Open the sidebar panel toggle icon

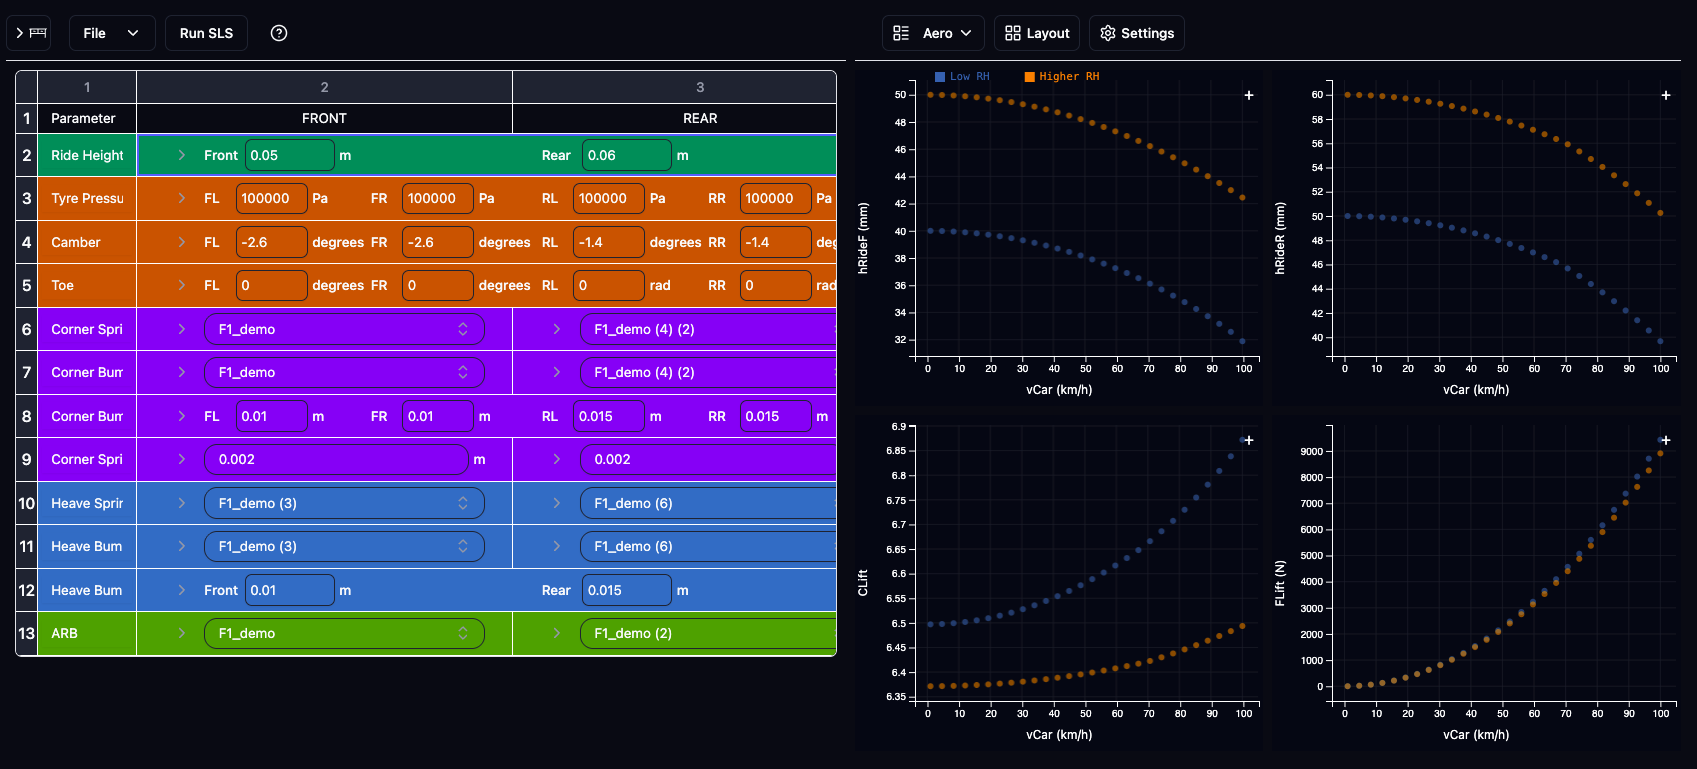pyautogui.click(x=29, y=33)
